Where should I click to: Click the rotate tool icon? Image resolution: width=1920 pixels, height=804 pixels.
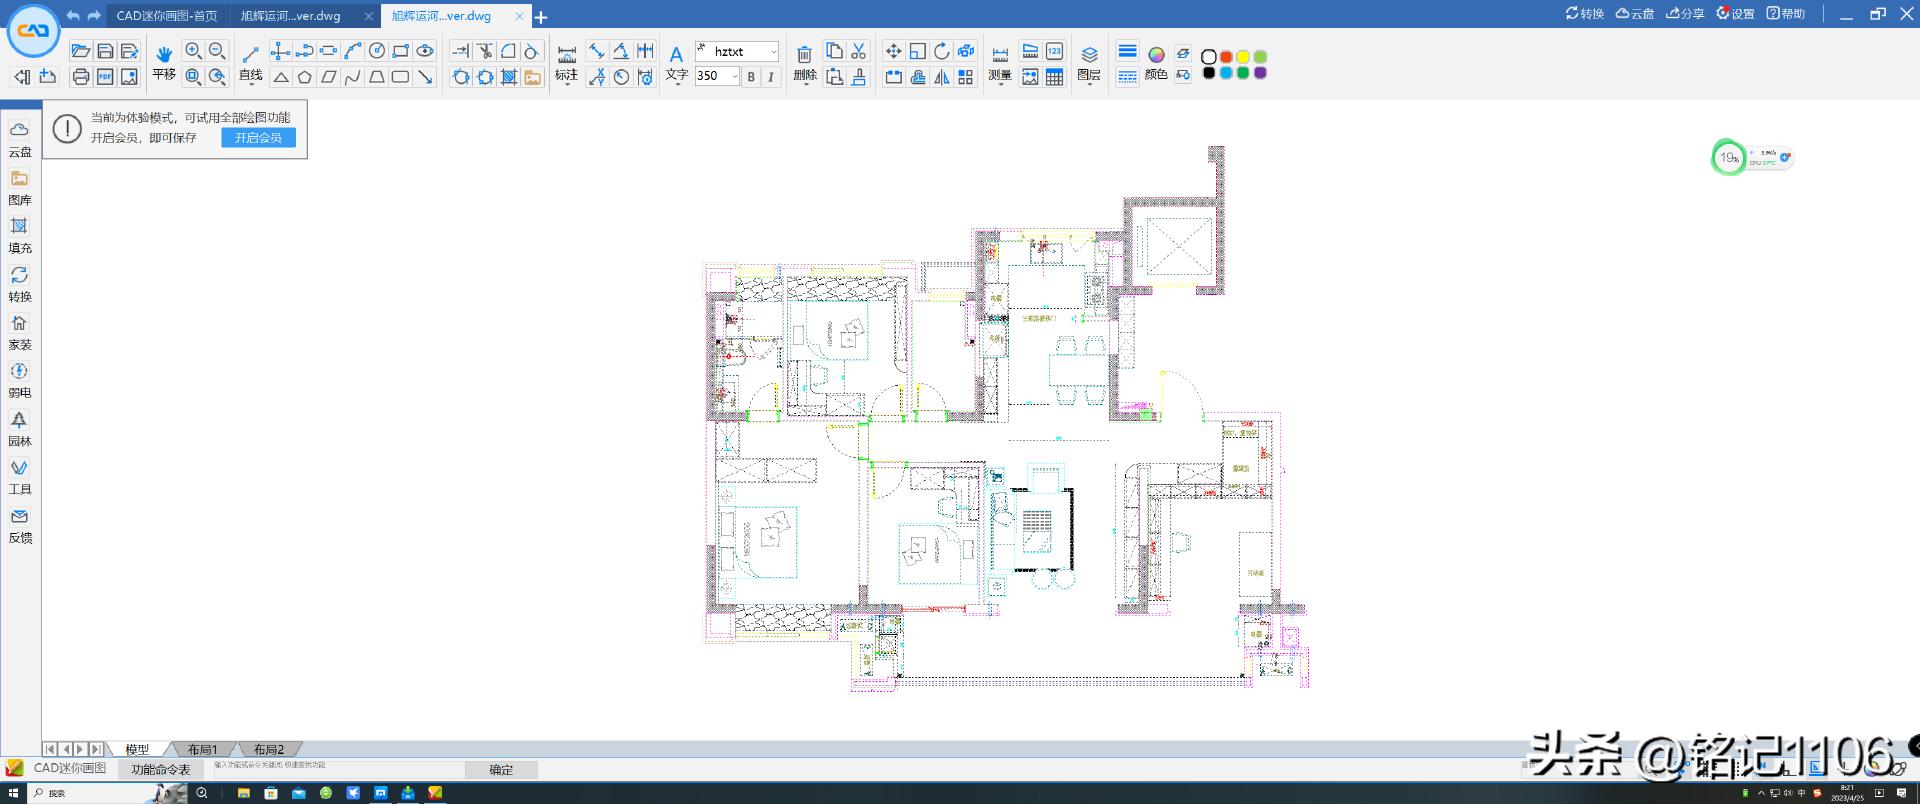click(x=942, y=51)
